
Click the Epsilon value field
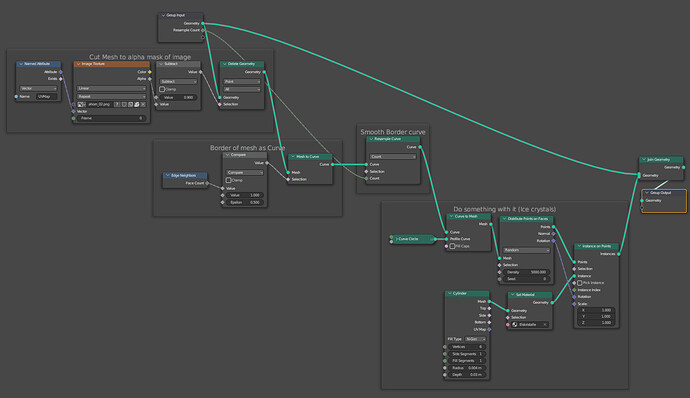245,203
